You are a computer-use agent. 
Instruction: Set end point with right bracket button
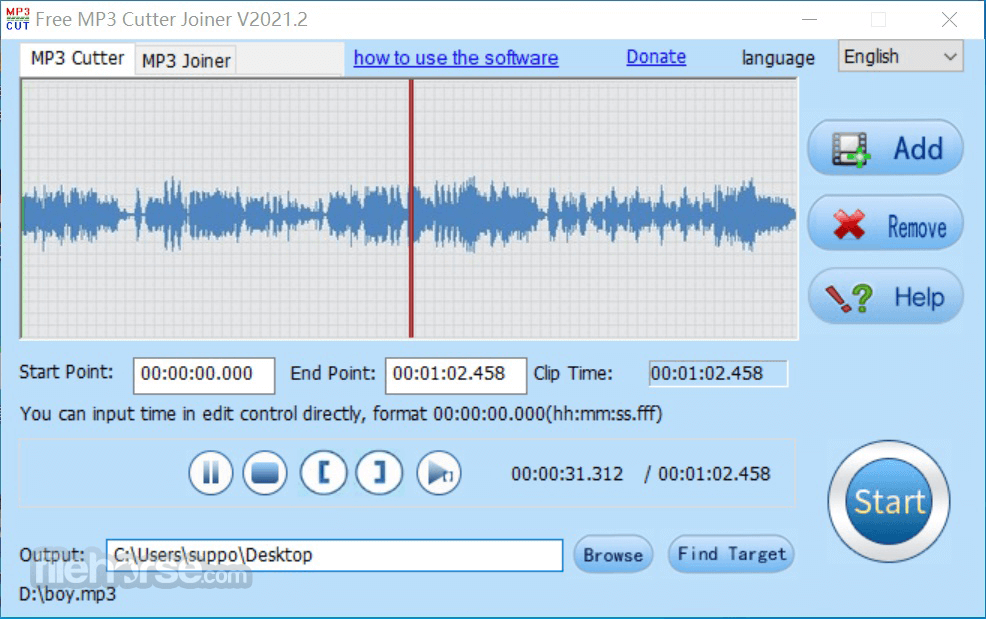pyautogui.click(x=379, y=473)
